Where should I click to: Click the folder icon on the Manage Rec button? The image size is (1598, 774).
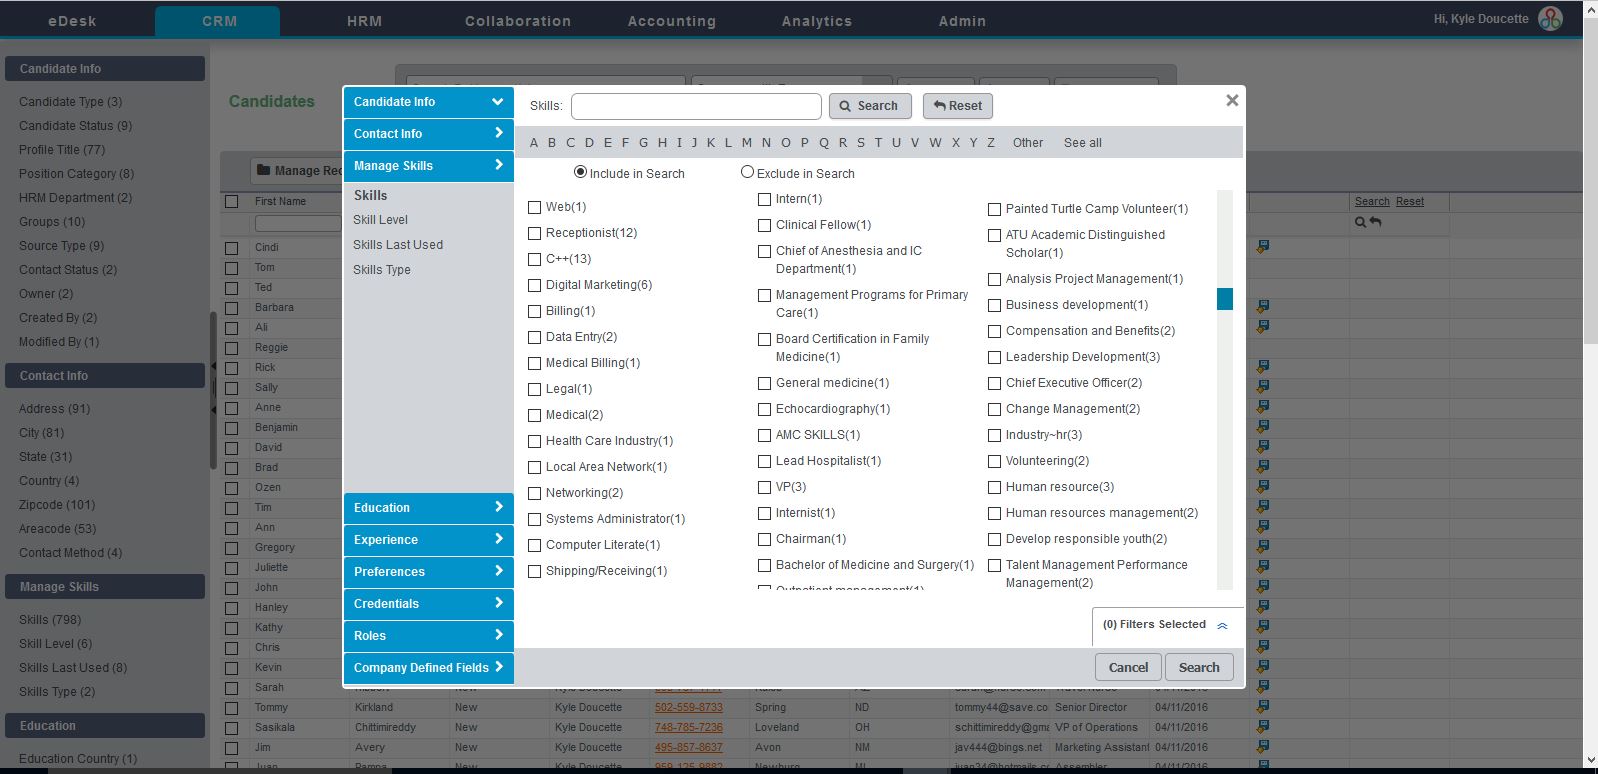[x=264, y=170]
